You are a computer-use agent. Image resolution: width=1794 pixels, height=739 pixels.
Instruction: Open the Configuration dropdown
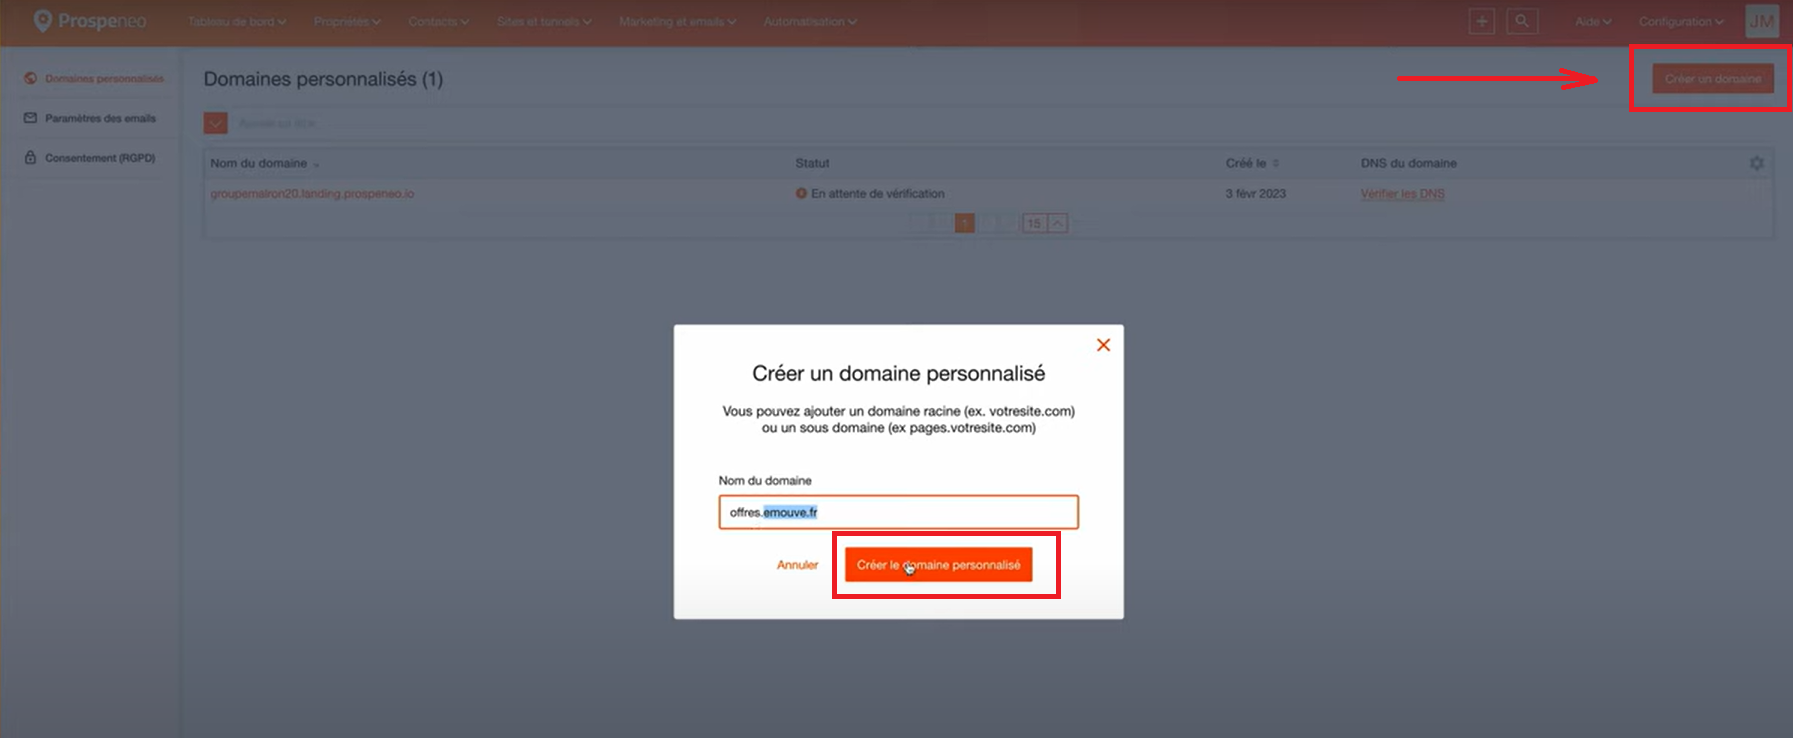click(1681, 21)
